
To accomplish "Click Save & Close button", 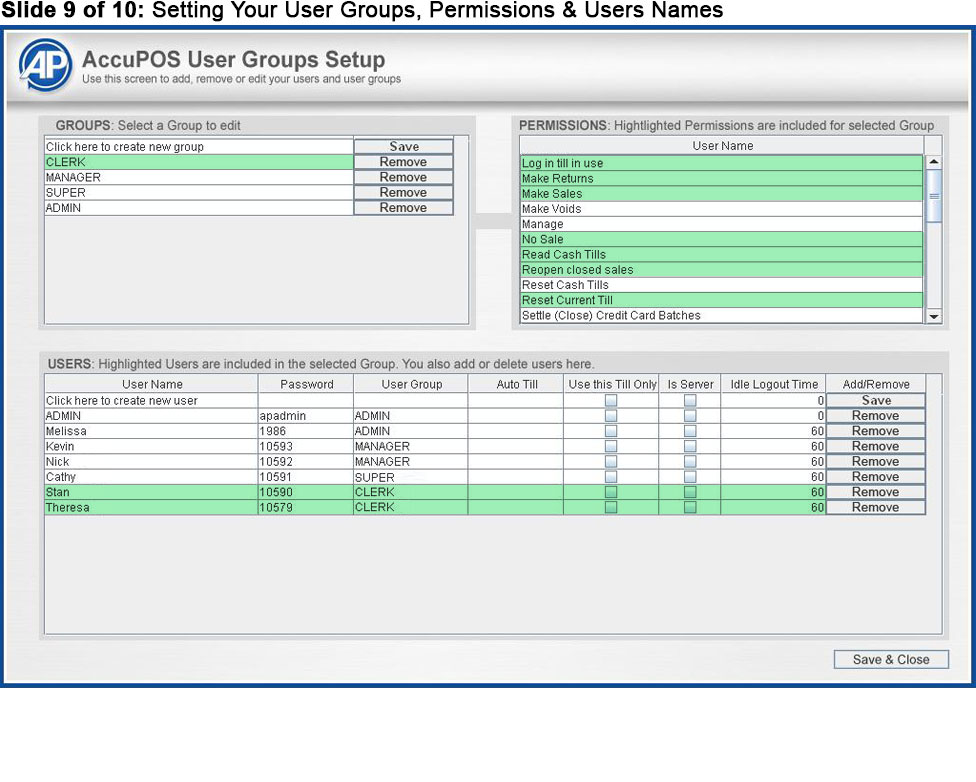I will (x=891, y=659).
